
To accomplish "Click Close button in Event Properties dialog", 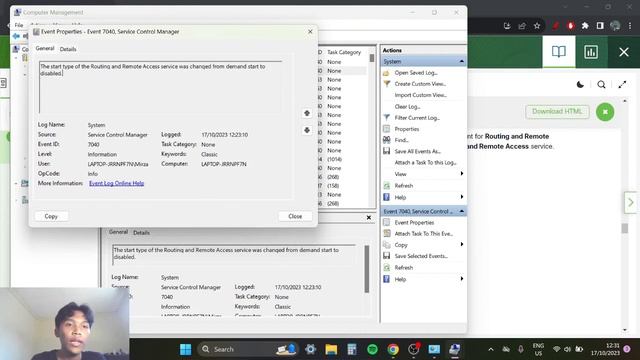I will (x=295, y=216).
